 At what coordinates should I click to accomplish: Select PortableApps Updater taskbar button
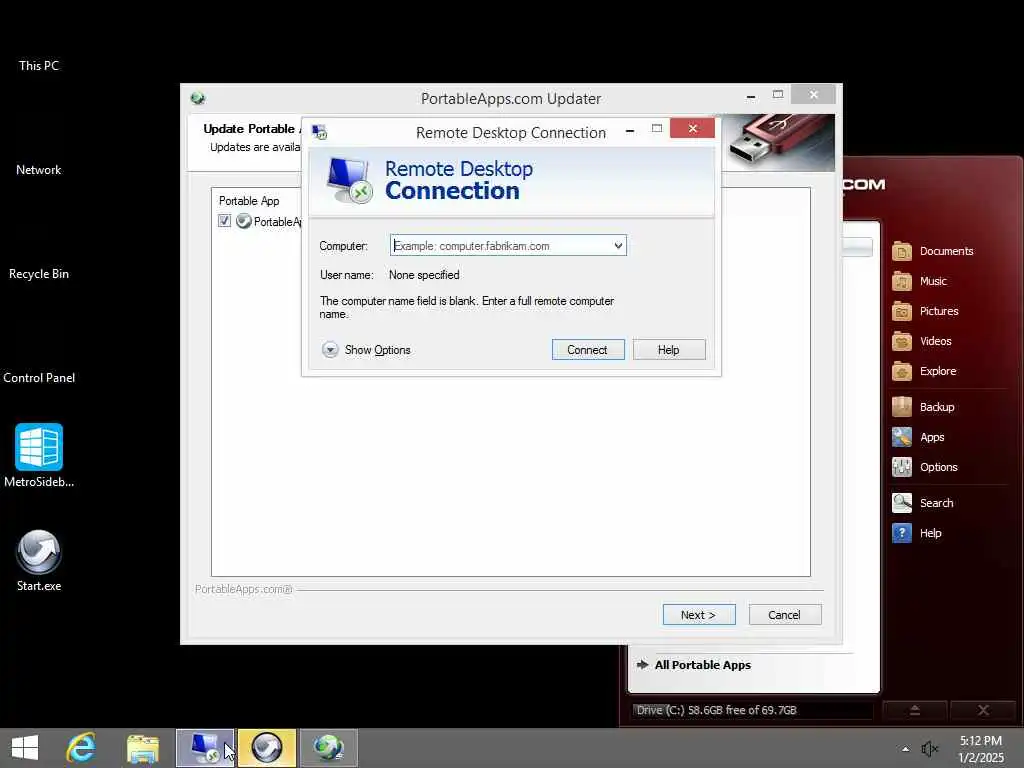pos(329,748)
